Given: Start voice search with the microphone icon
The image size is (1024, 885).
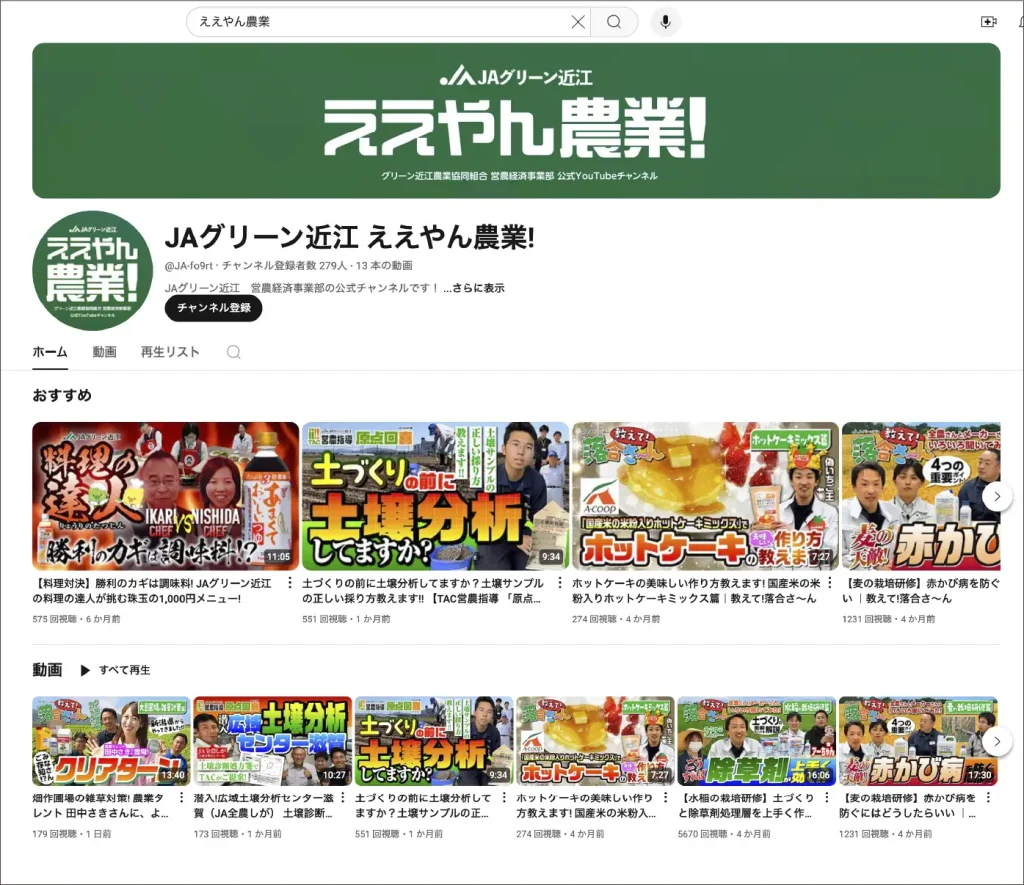Looking at the screenshot, I should click(x=665, y=22).
